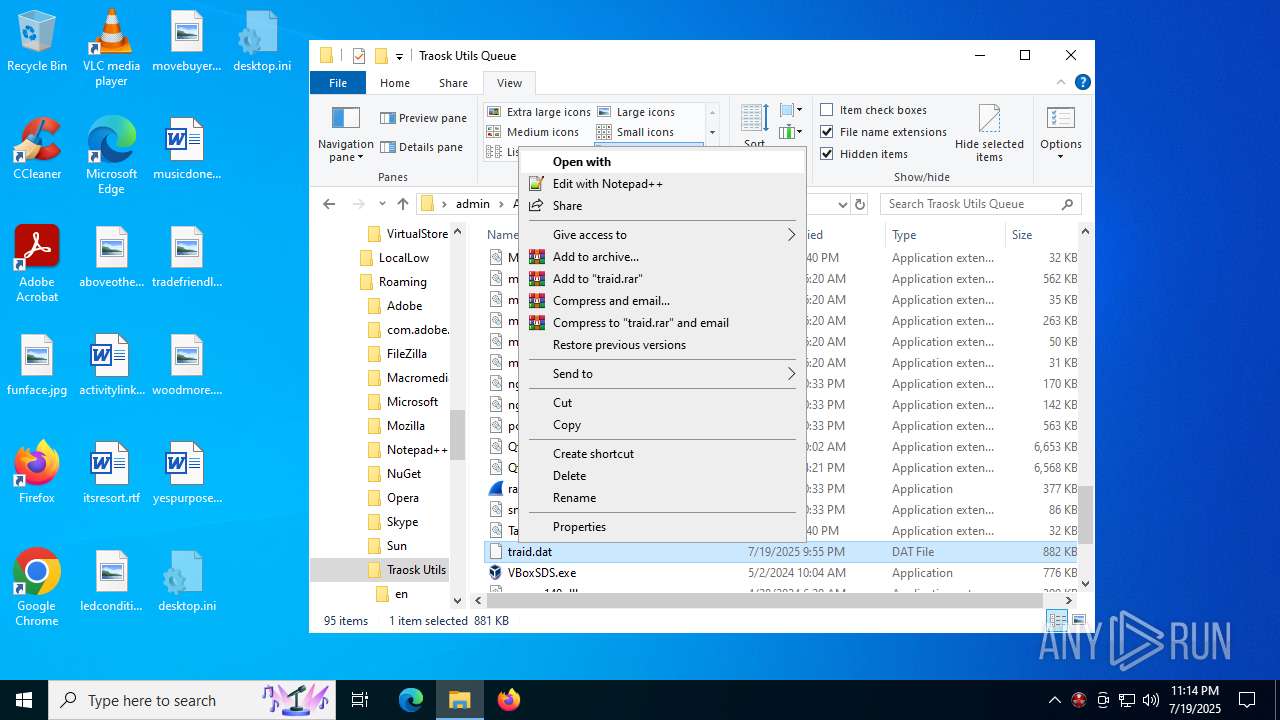Select the musicdone Word document icon
The width and height of the screenshot is (1280, 720).
point(187,149)
